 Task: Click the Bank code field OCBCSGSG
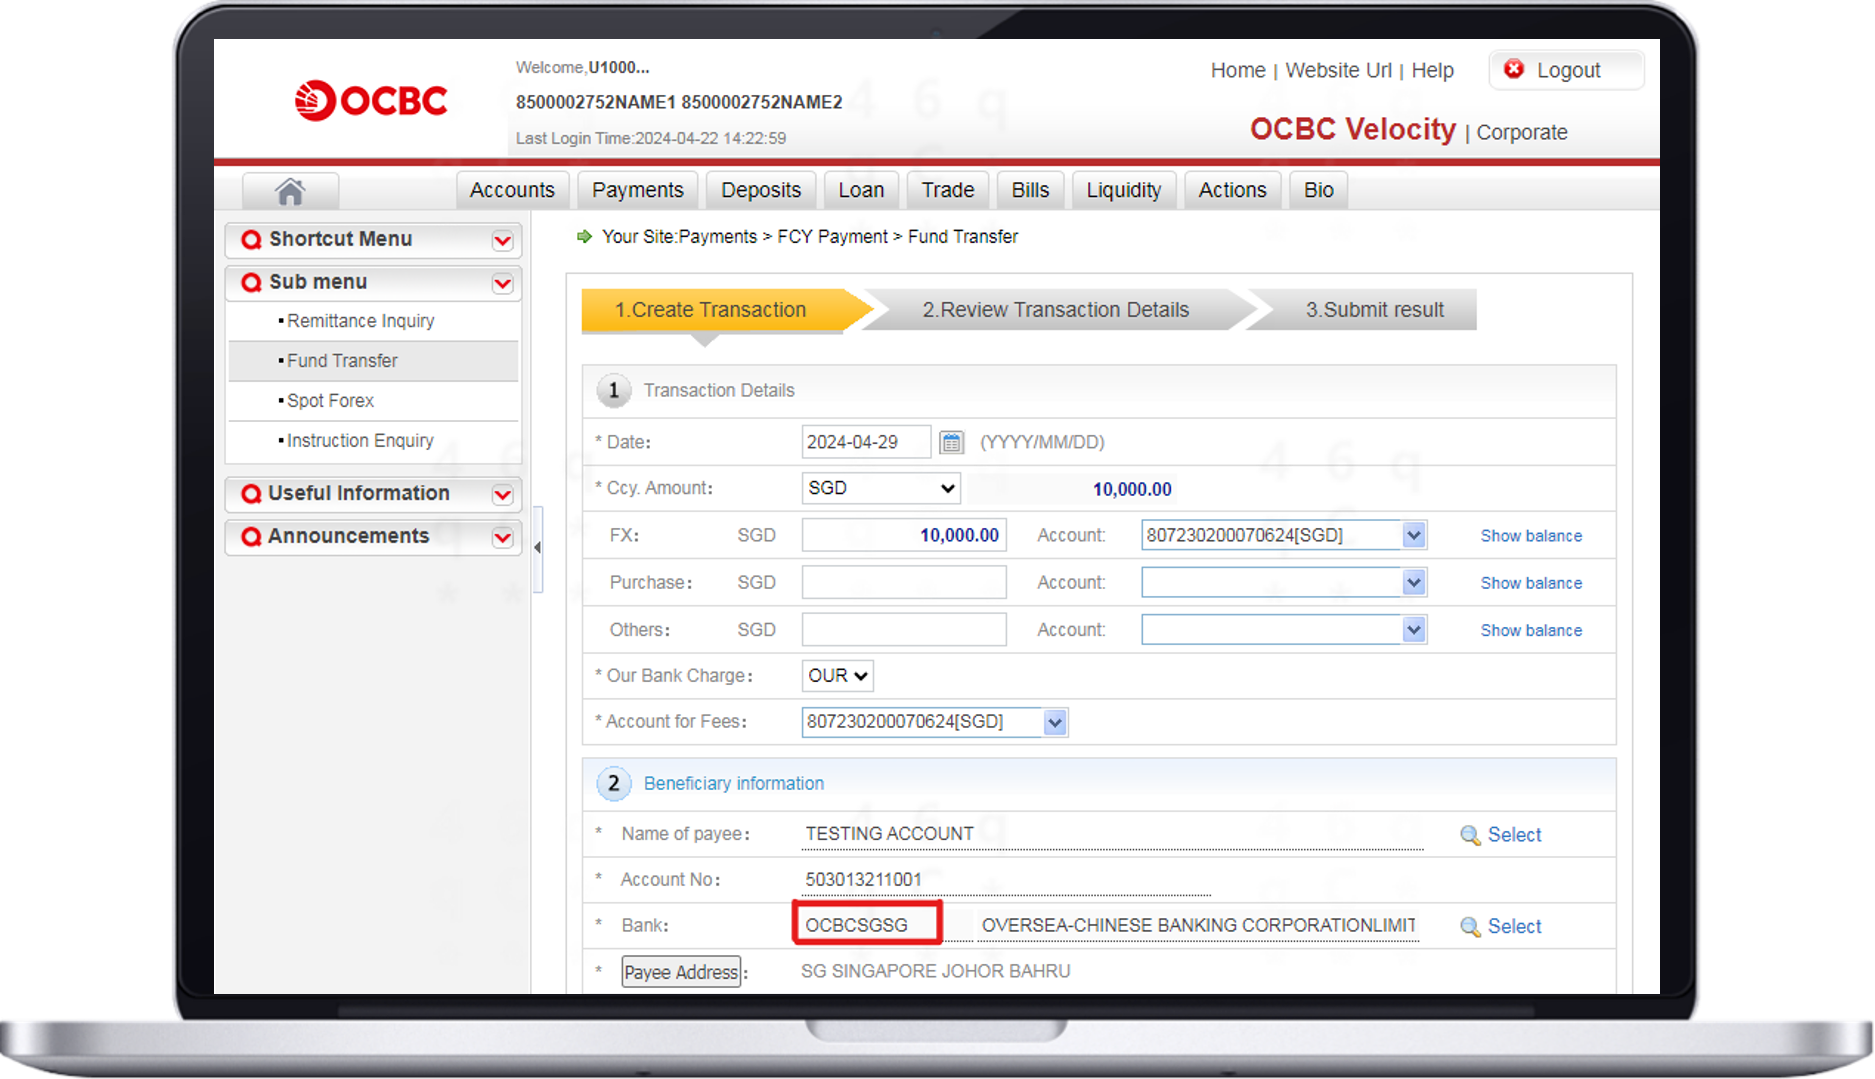866,925
